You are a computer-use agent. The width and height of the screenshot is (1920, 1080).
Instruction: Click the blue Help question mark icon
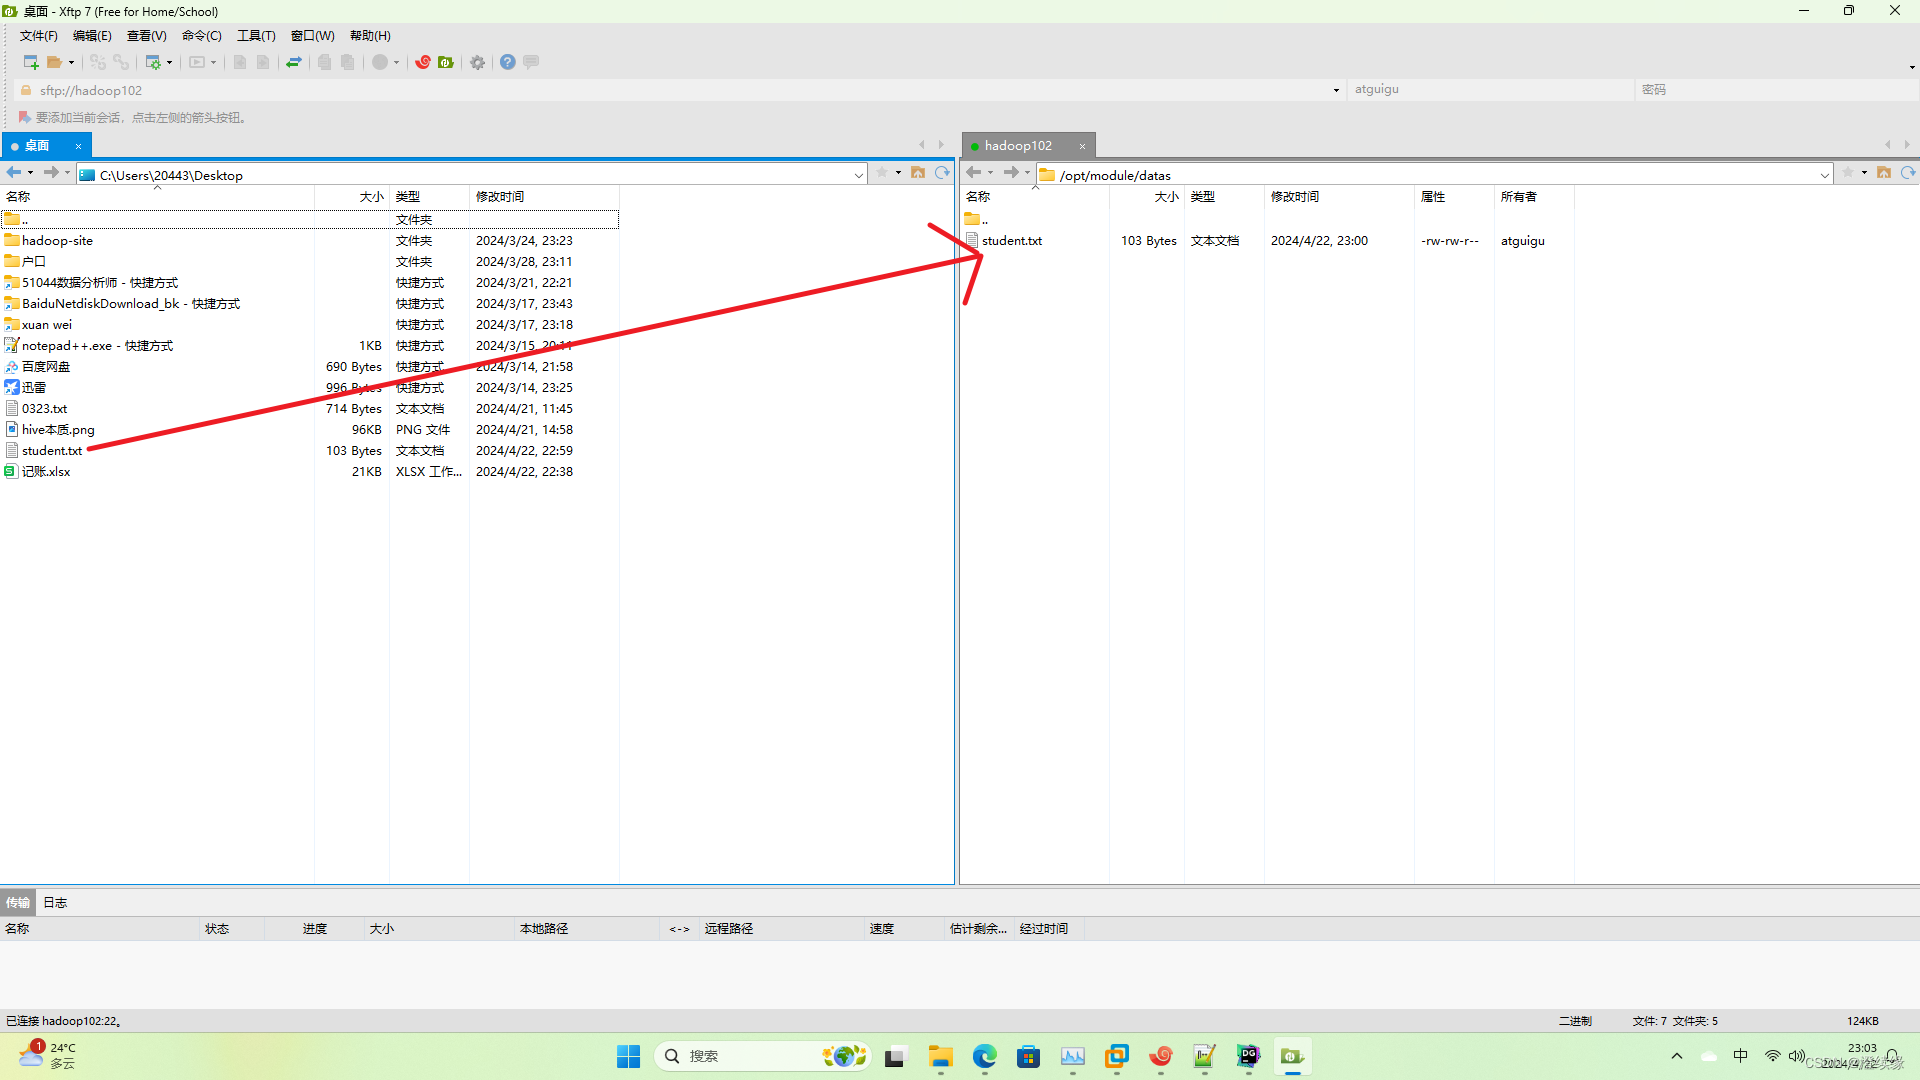click(x=508, y=62)
